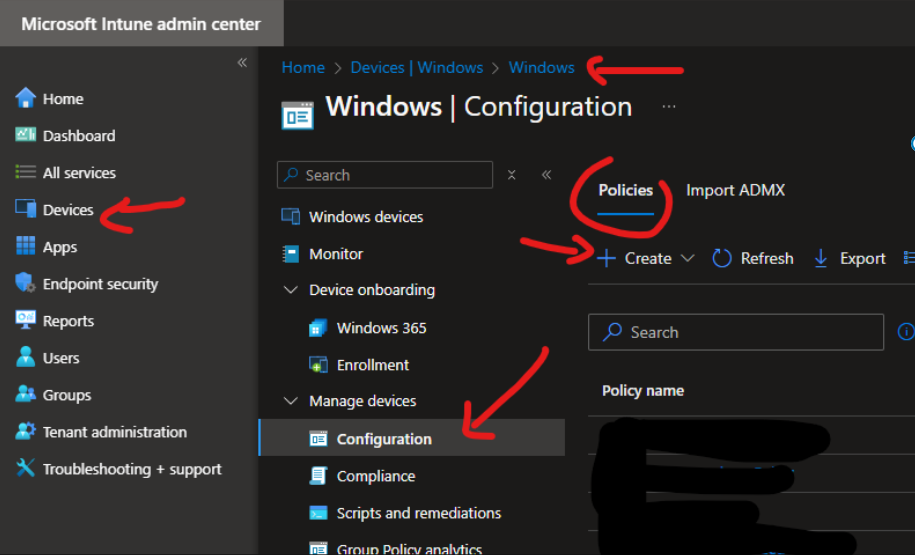
Task: Clear the blade search with X icon
Action: point(511,175)
